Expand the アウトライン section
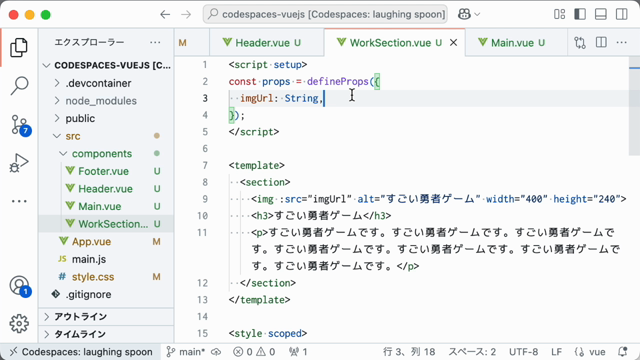The image size is (640, 360). [106, 316]
